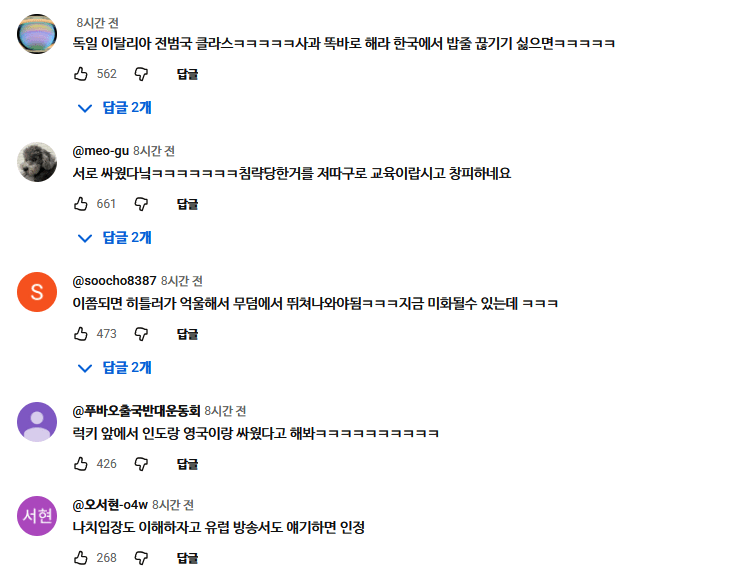Reply to the @soocho8387 comment
Viewport: 733px width, 578px height.
point(187,334)
